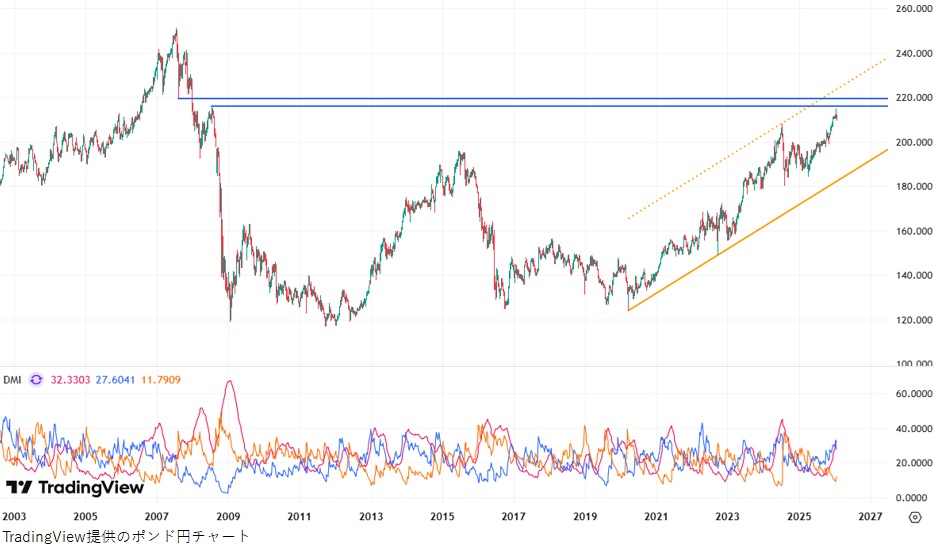Click the 120.000 price axis label
The height and width of the screenshot is (550, 934).
(x=914, y=321)
